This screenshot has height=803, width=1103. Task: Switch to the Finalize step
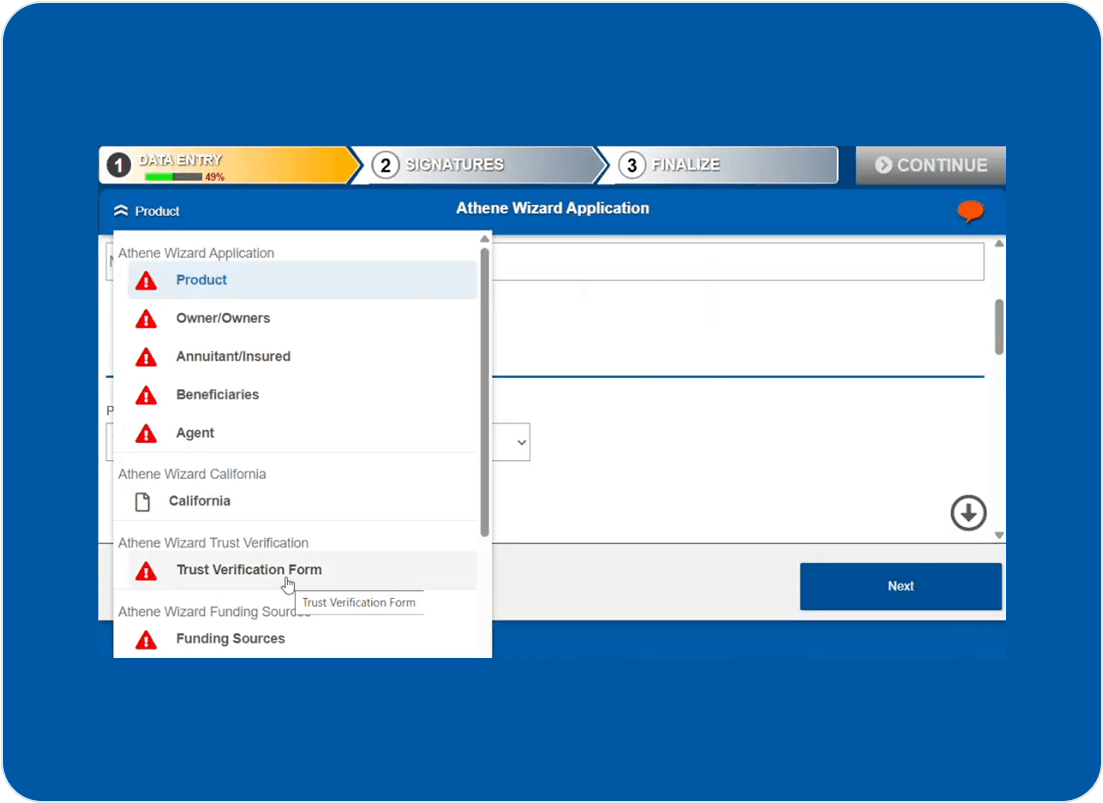click(x=718, y=165)
